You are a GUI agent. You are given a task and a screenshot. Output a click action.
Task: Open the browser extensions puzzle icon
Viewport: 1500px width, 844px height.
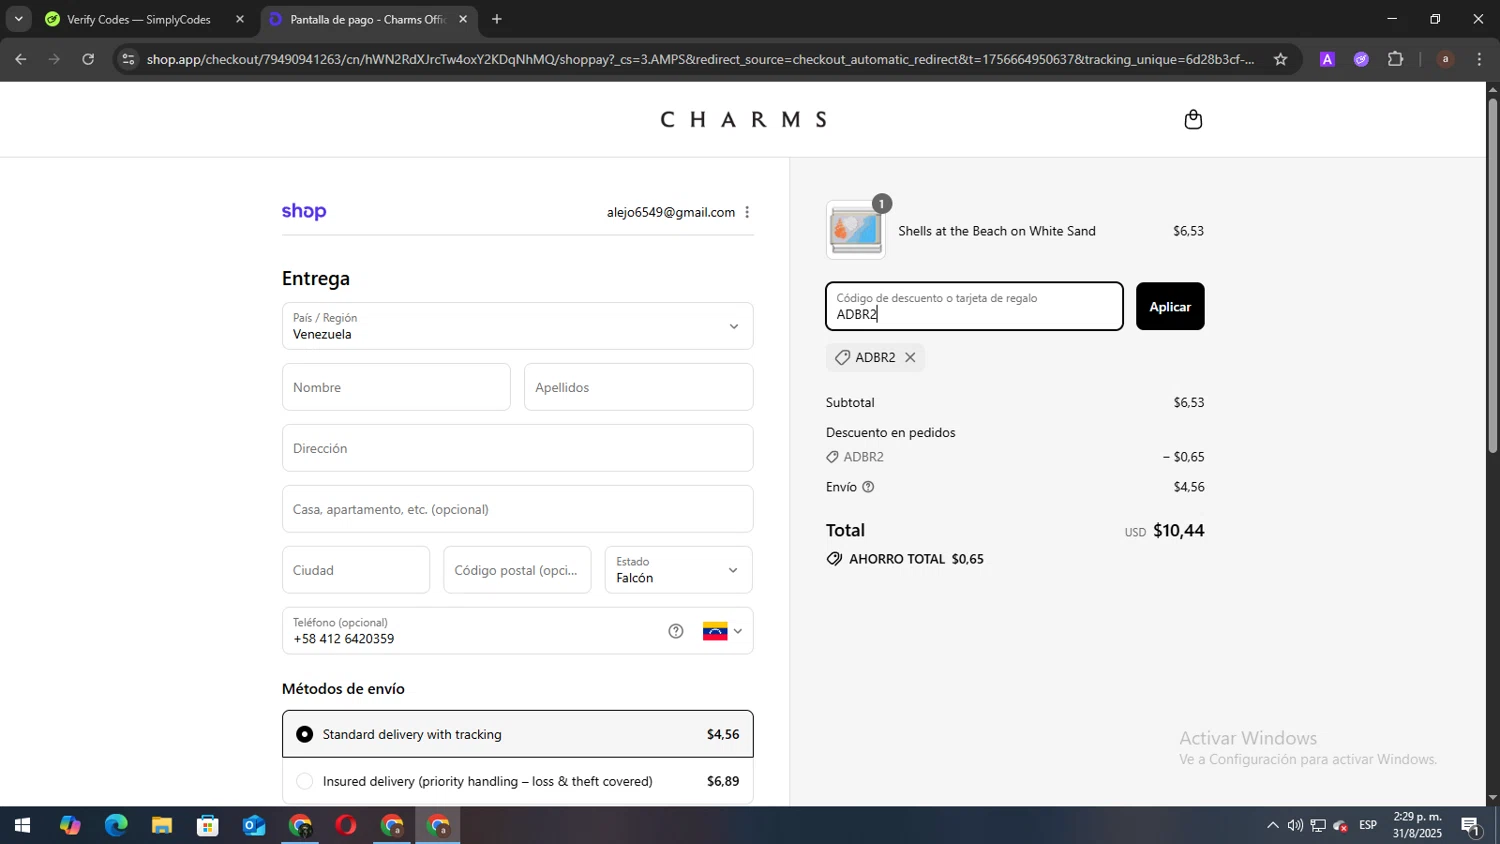tap(1396, 59)
